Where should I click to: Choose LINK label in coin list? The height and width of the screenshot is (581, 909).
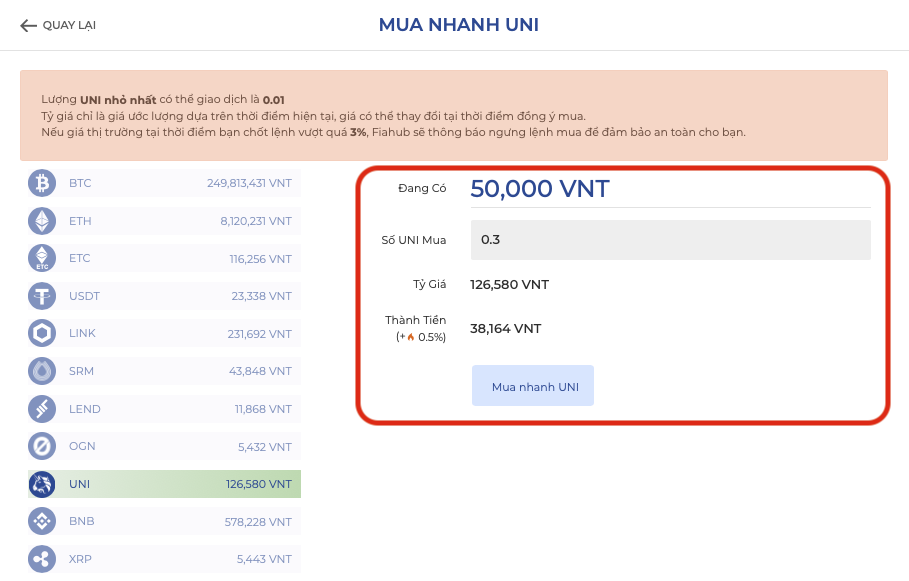(82, 333)
